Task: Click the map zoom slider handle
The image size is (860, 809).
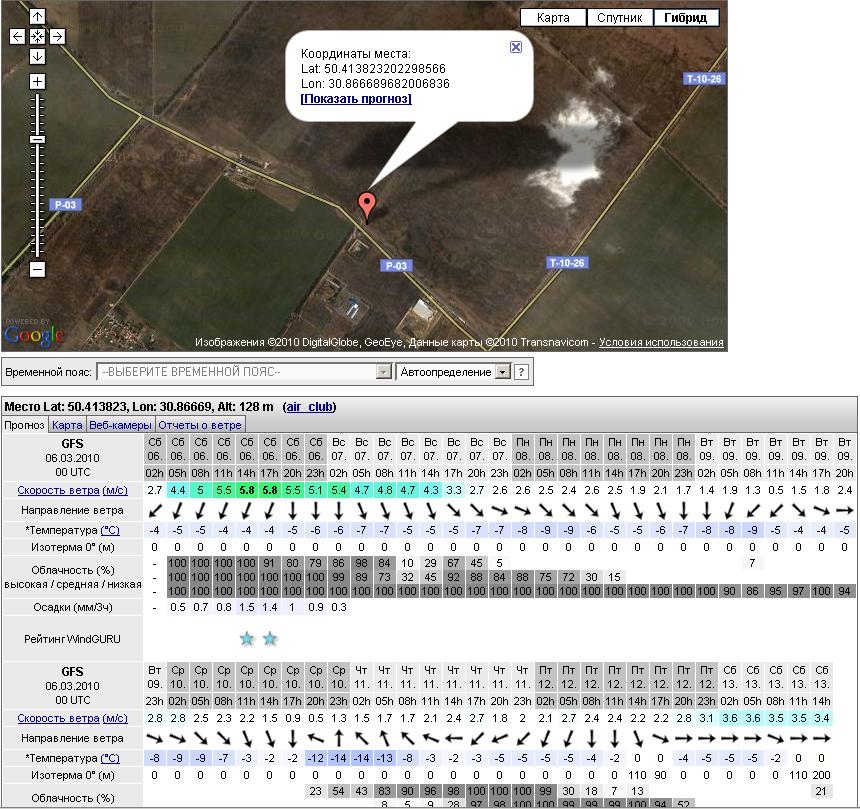Action: [x=37, y=139]
